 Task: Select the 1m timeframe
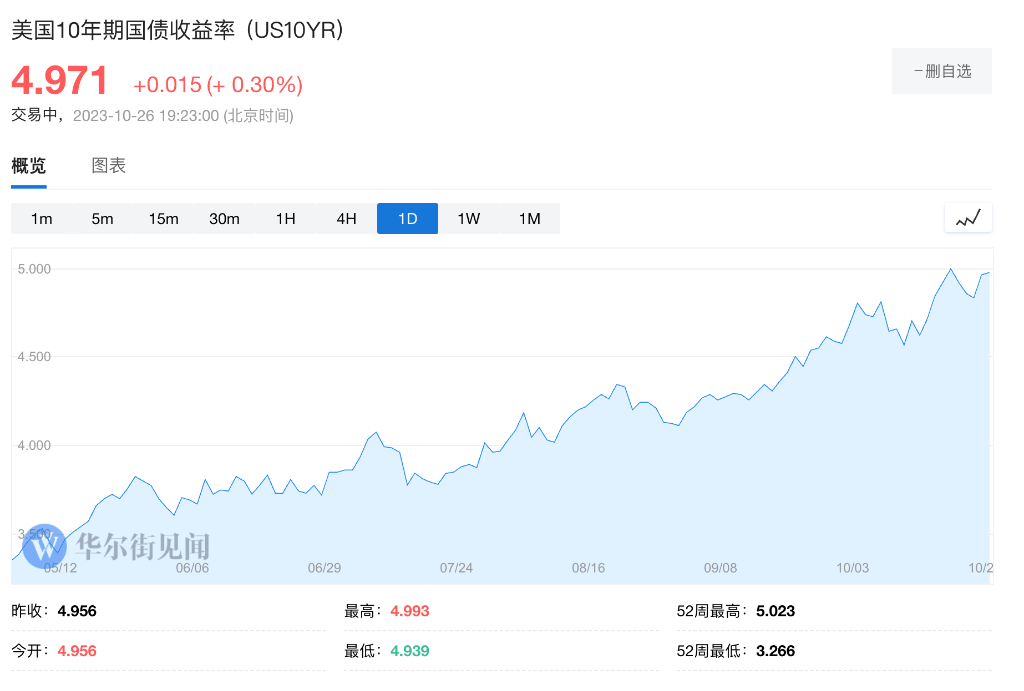pyautogui.click(x=41, y=219)
